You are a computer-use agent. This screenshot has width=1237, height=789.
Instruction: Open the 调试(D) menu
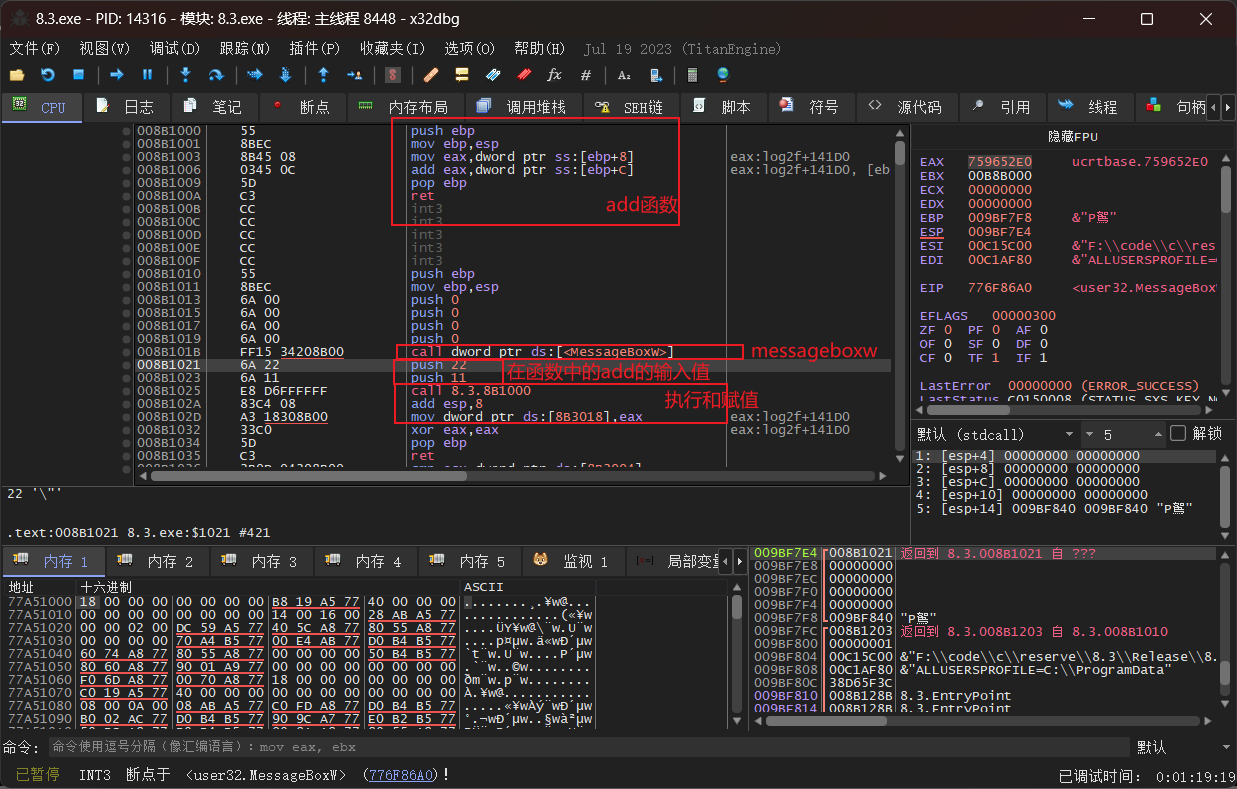click(174, 48)
